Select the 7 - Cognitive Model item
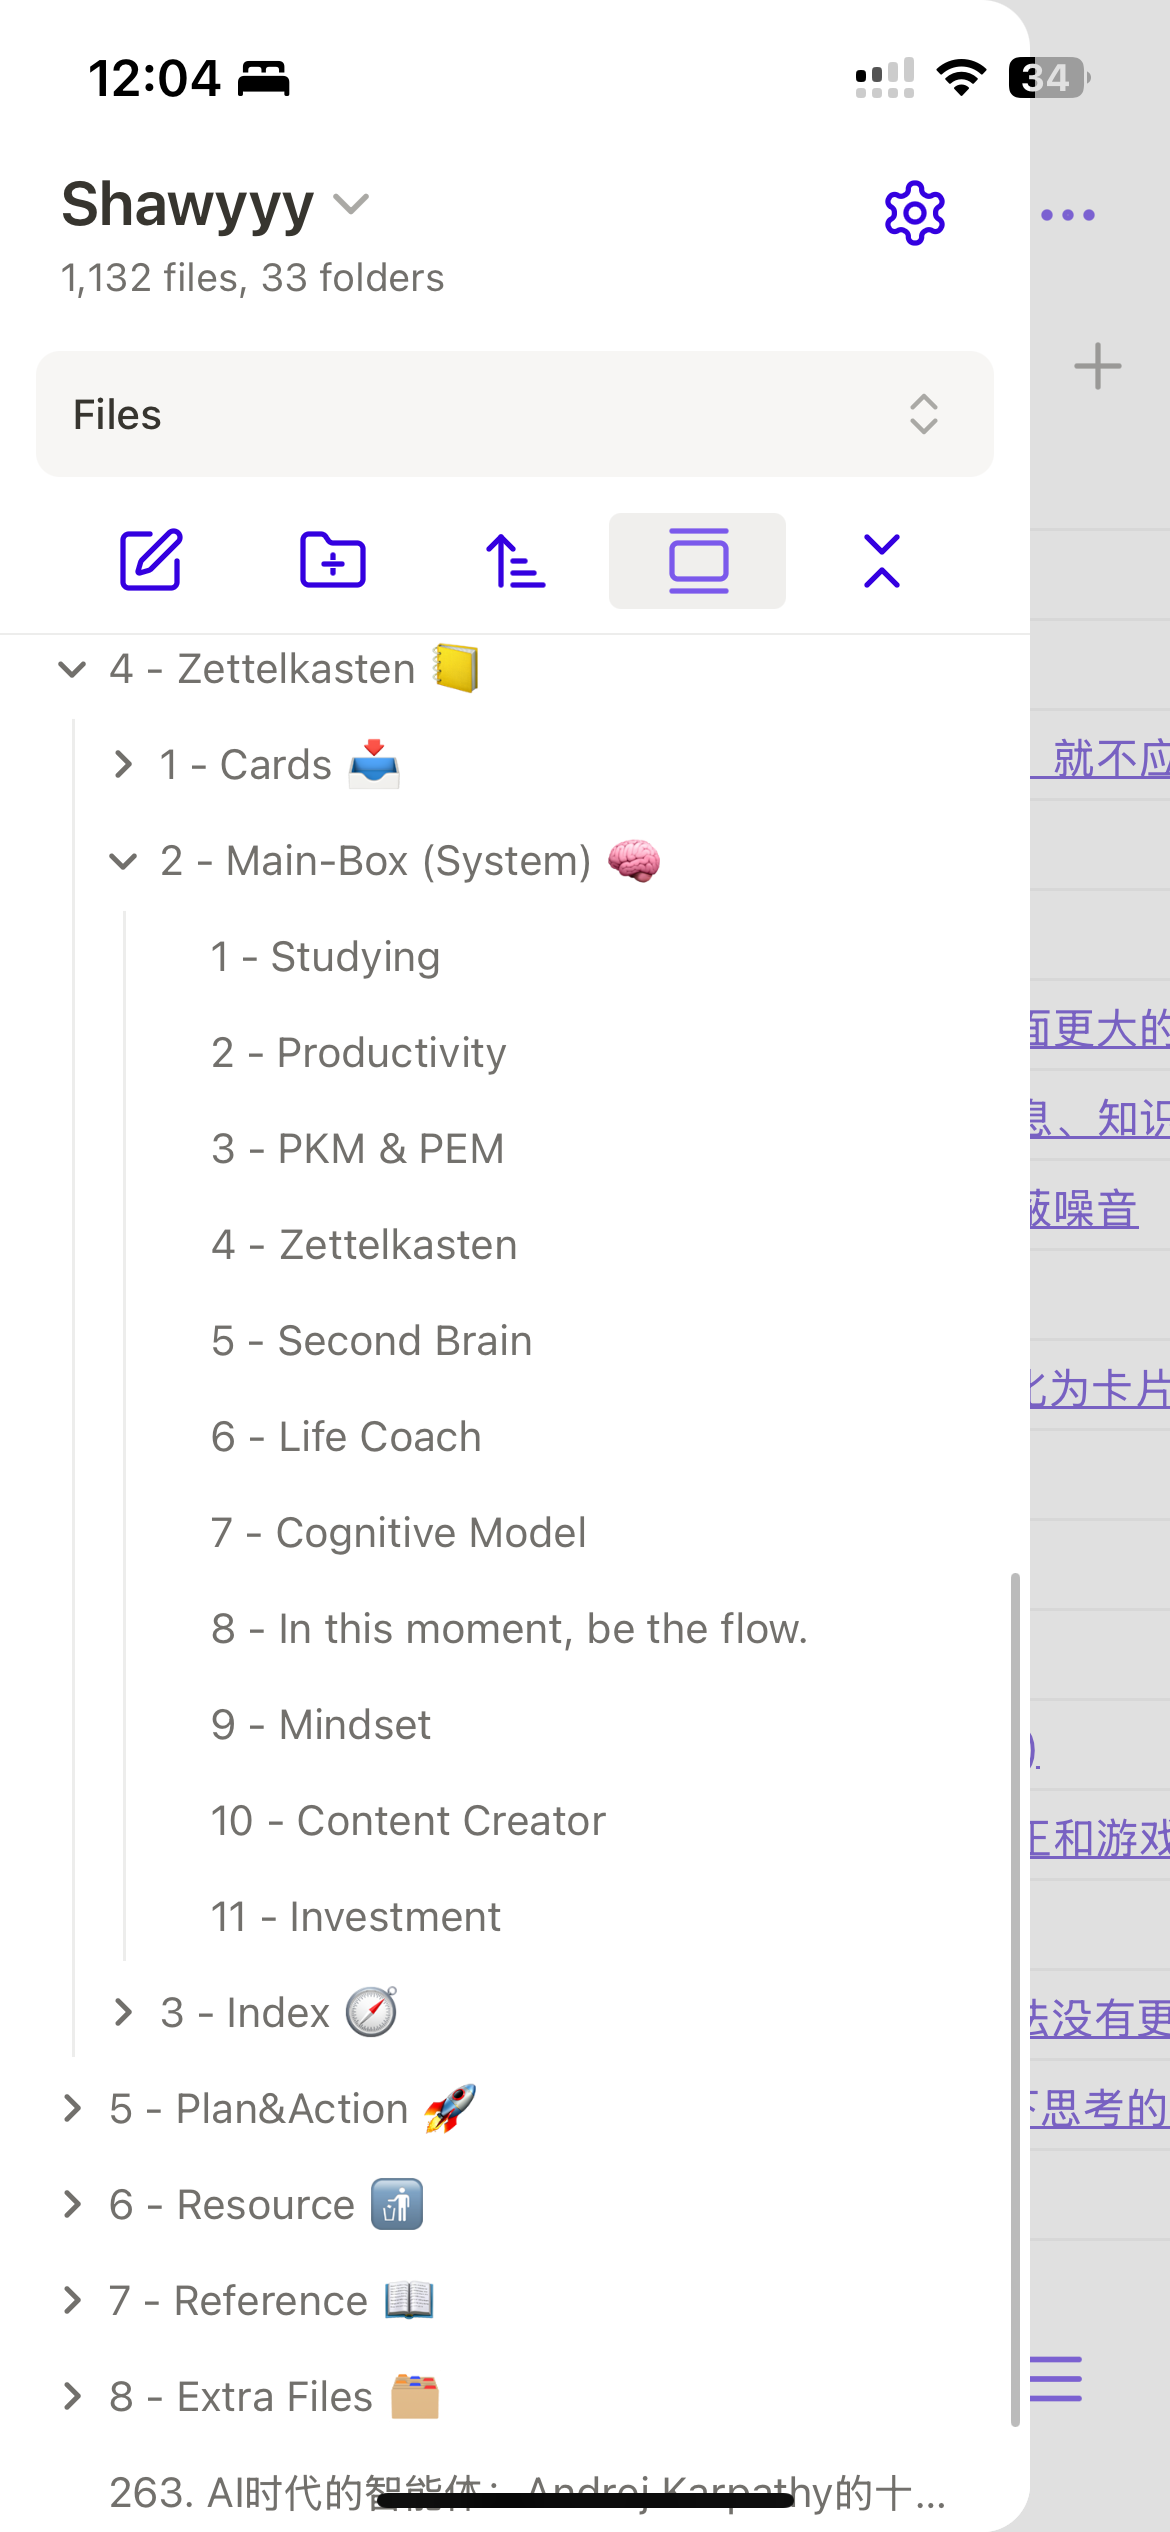1170x2532 pixels. tap(399, 1533)
